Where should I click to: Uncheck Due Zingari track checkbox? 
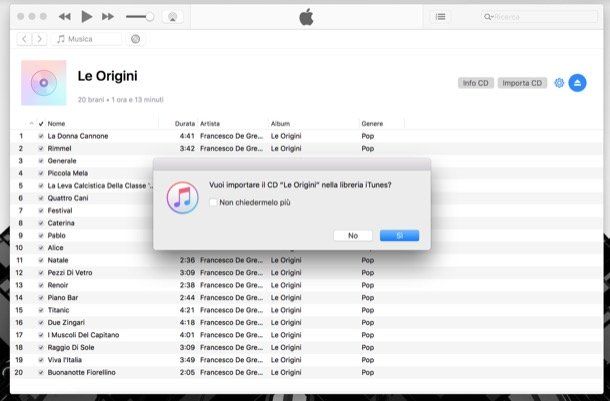click(41, 323)
